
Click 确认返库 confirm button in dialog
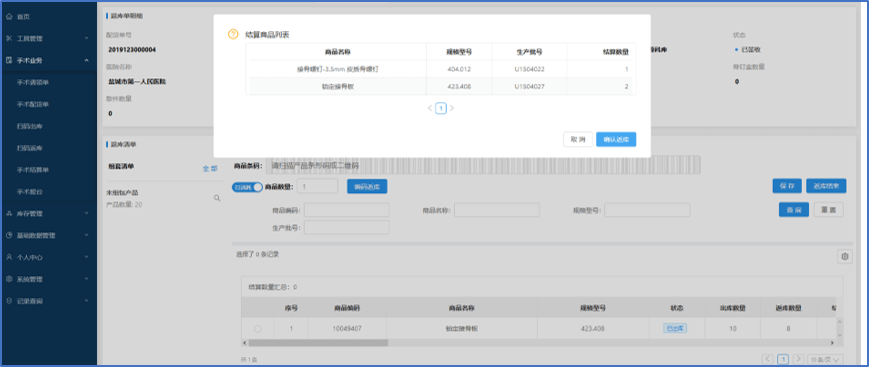pyautogui.click(x=616, y=140)
